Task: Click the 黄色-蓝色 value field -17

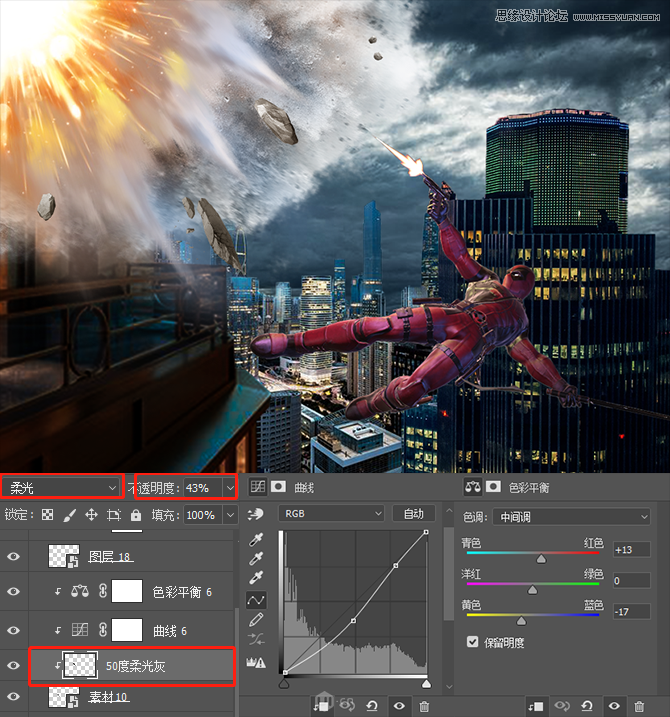Action: pyautogui.click(x=632, y=611)
